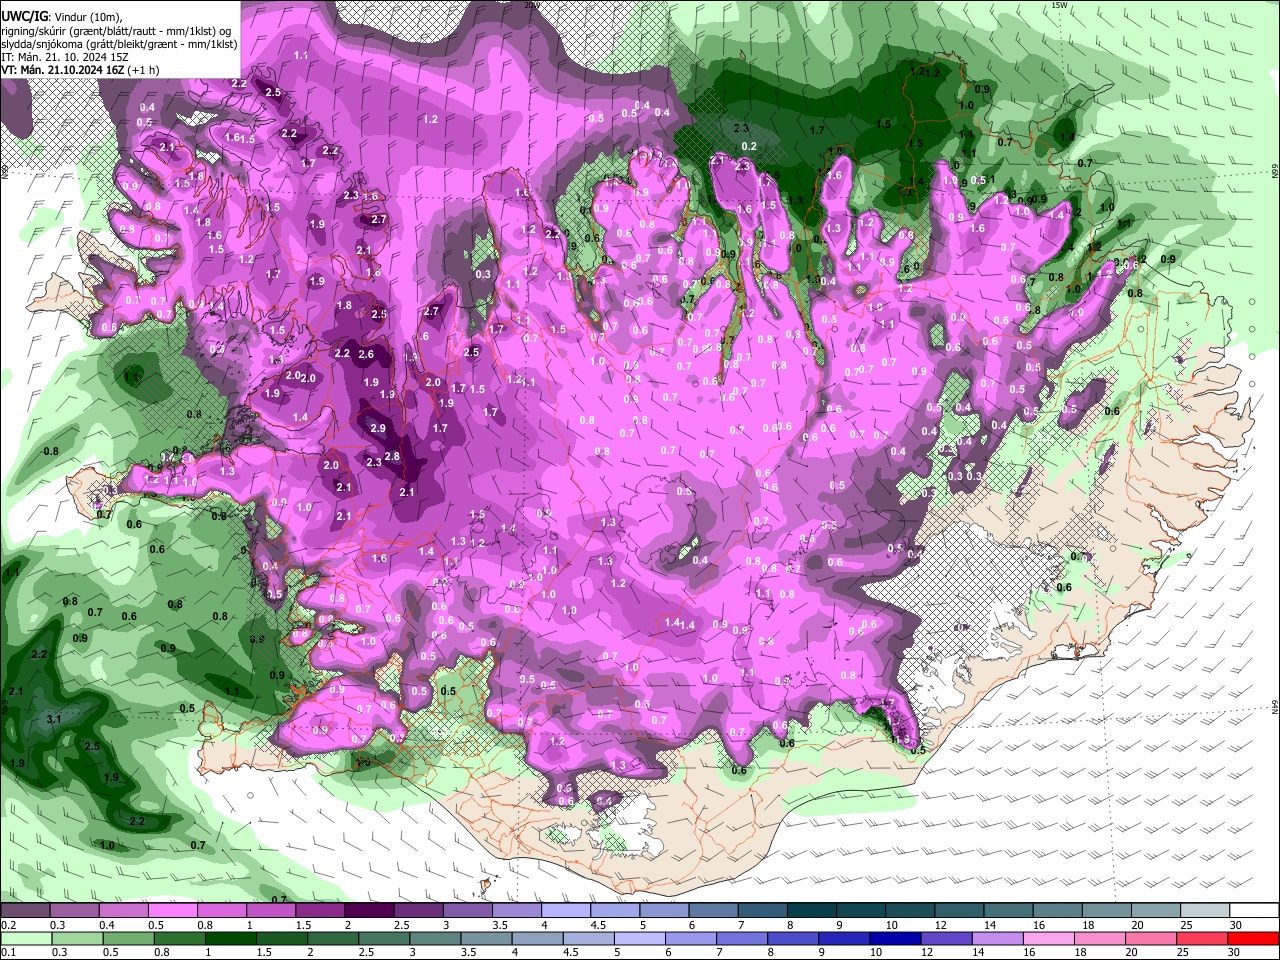Click the '30' label in the top legend row

[1236, 925]
